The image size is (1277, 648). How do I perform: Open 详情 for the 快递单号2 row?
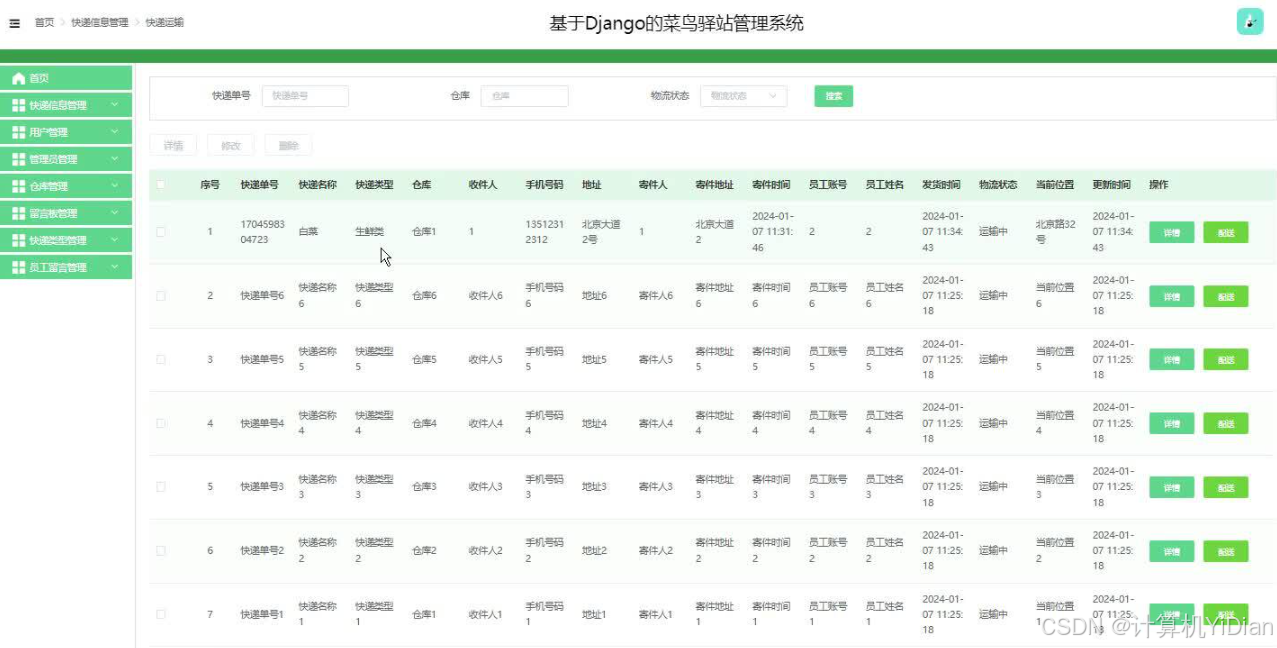(1172, 551)
